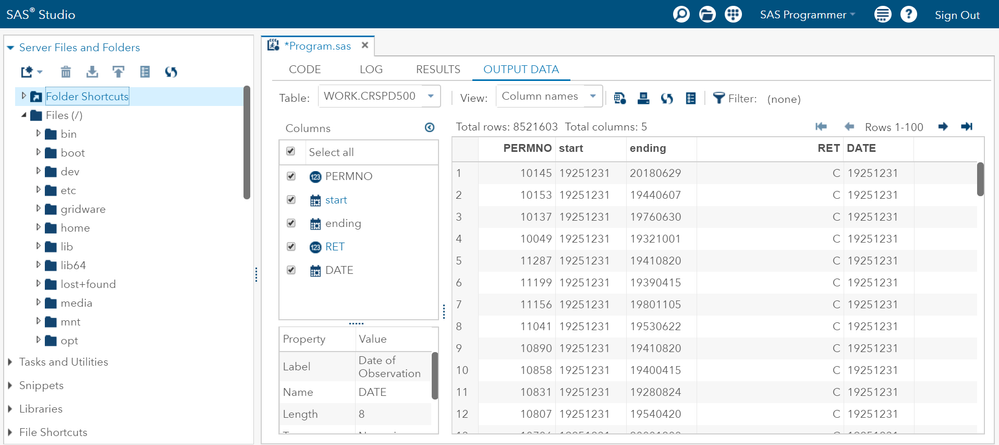The width and height of the screenshot is (999, 445).
Task: Click the Sign Out link
Action: [957, 15]
